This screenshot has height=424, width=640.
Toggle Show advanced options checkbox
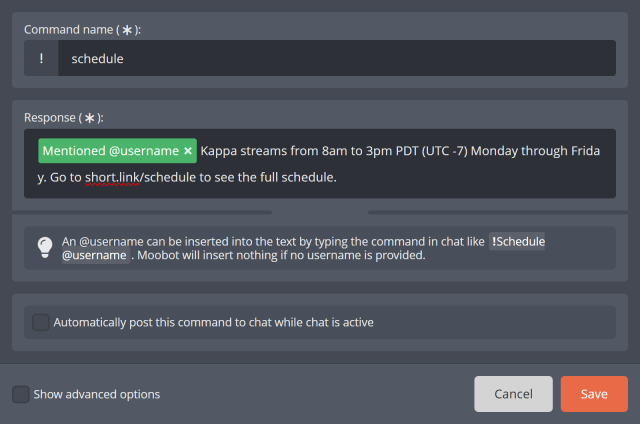(x=20, y=394)
